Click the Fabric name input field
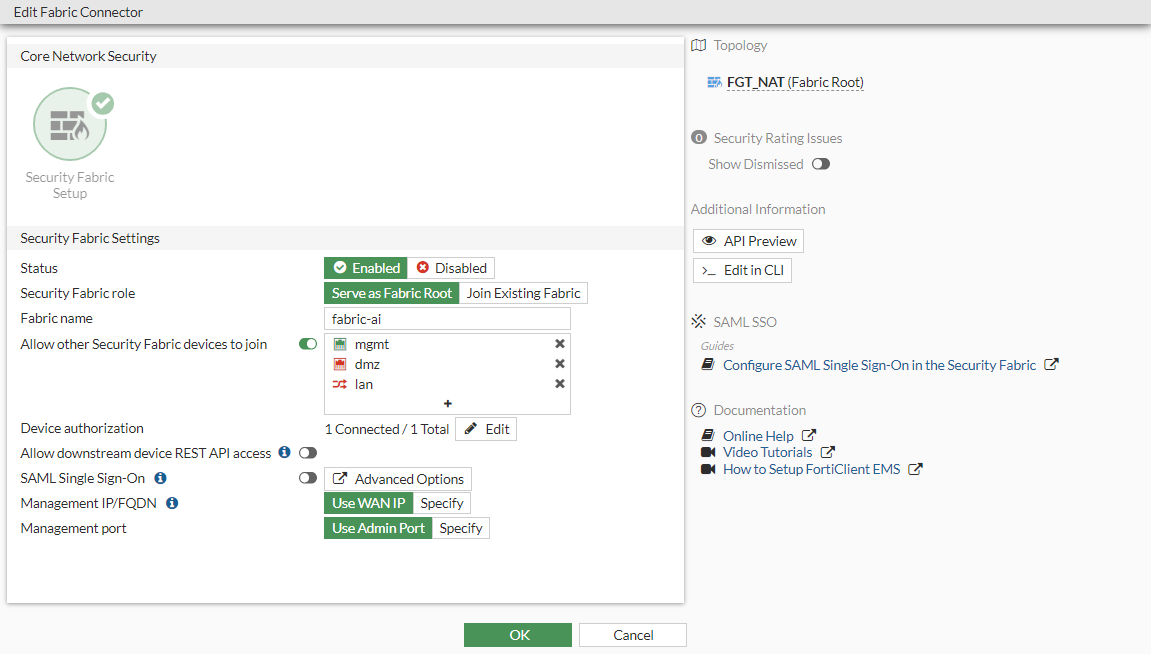The width and height of the screenshot is (1151, 654). click(x=447, y=318)
